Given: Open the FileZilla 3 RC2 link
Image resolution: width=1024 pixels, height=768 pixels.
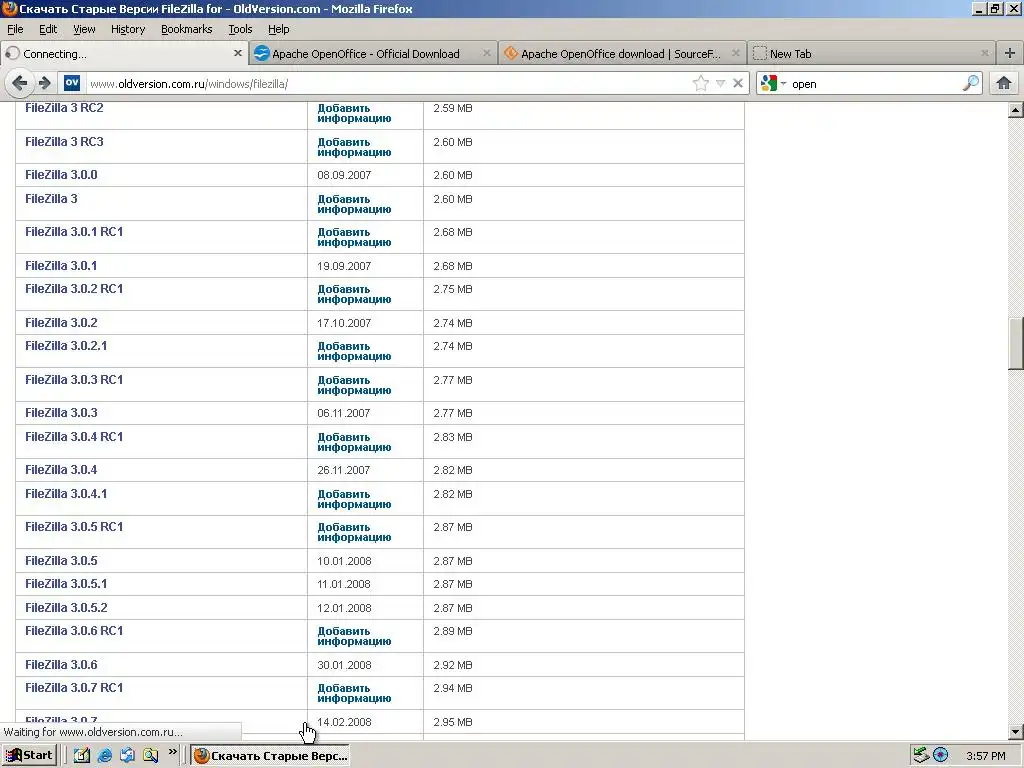Looking at the screenshot, I should 64,108.
